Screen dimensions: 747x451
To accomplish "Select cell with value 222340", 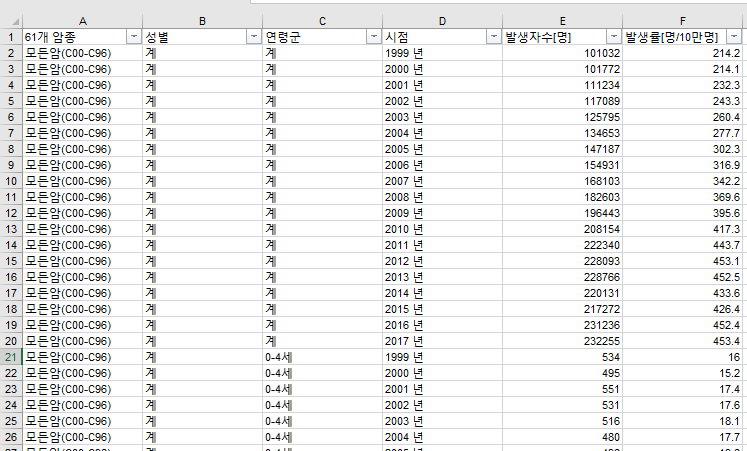I will coord(563,245).
